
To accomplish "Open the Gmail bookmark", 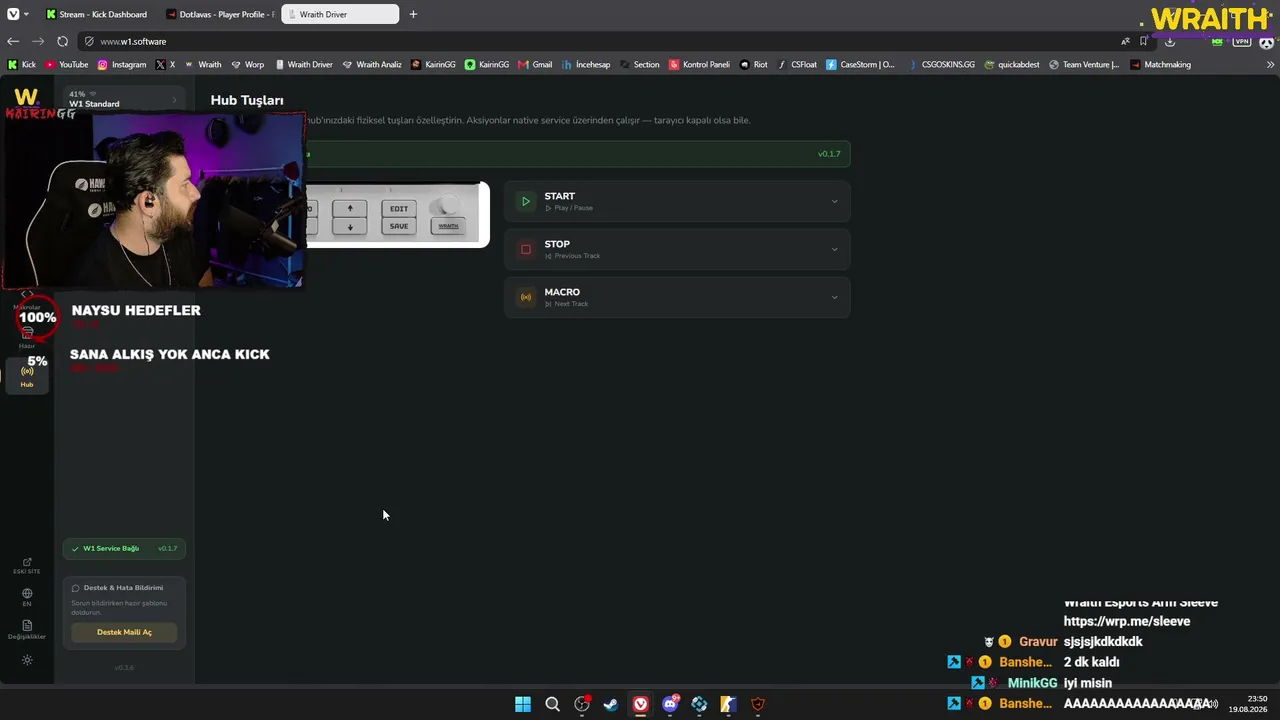I will [535, 65].
